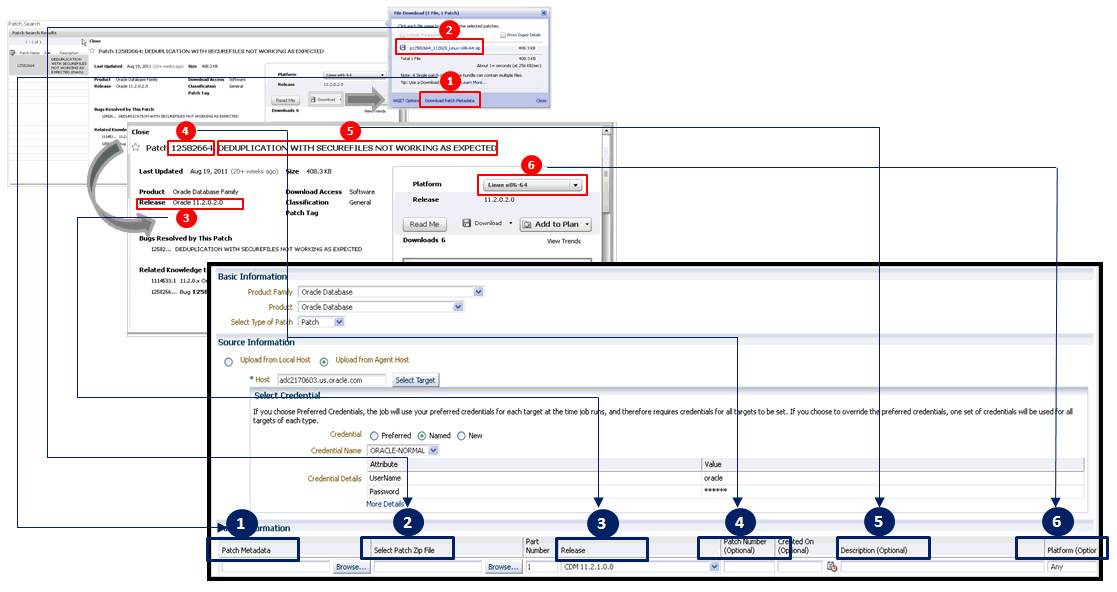
Task: Open the Product dropdown under Basic Information
Action: coord(380,307)
